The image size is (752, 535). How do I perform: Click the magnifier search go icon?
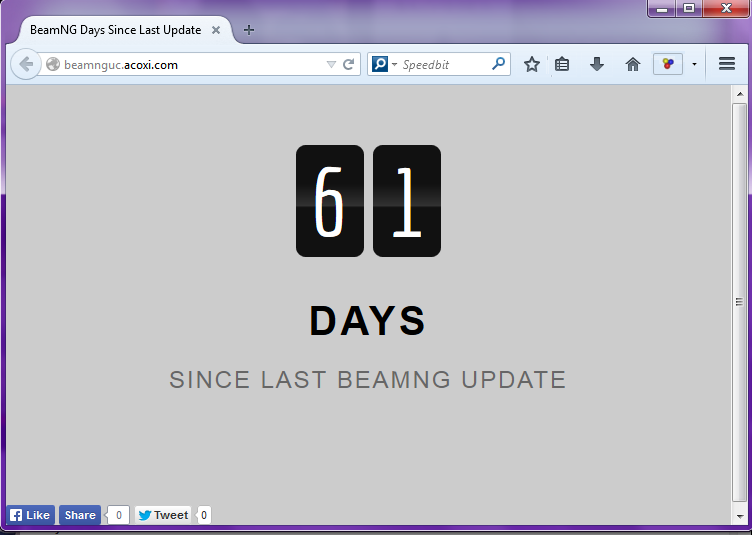tap(499, 63)
